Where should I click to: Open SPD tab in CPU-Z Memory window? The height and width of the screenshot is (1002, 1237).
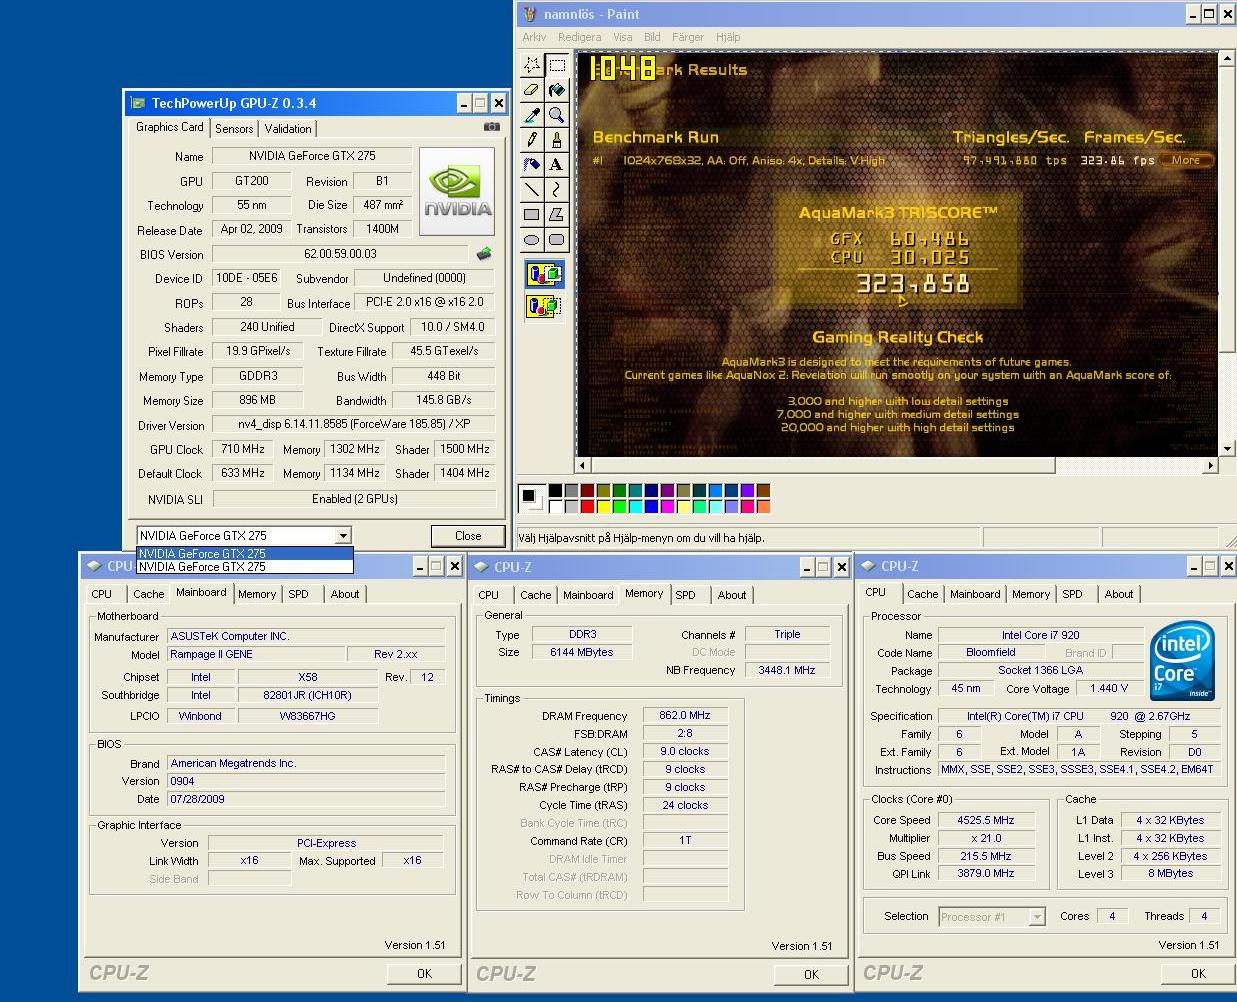pos(685,595)
